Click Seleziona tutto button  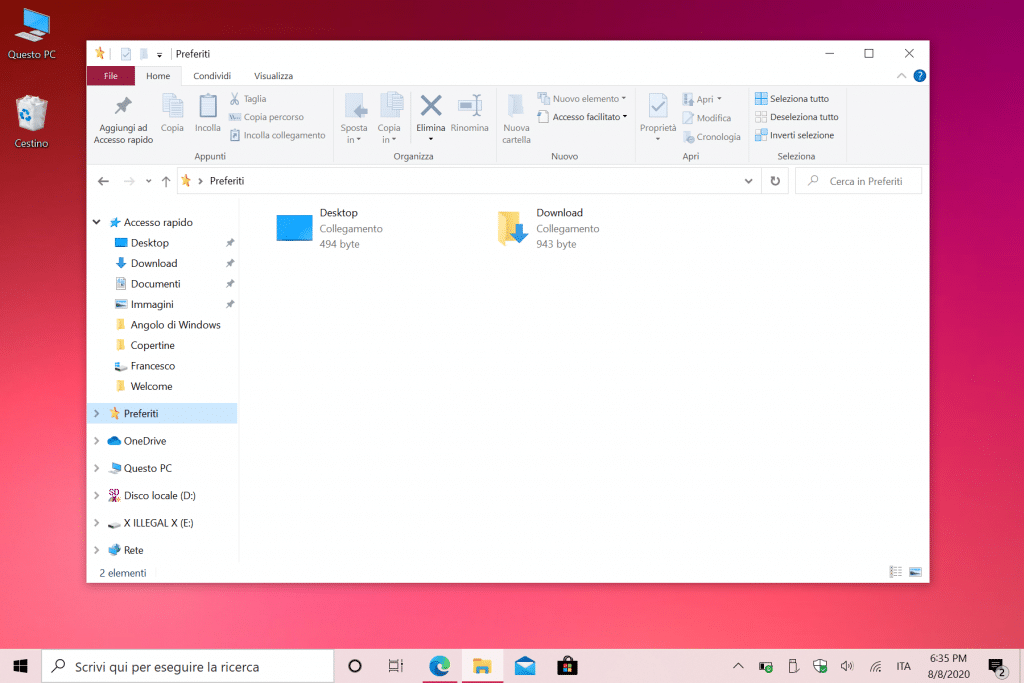[x=791, y=99]
